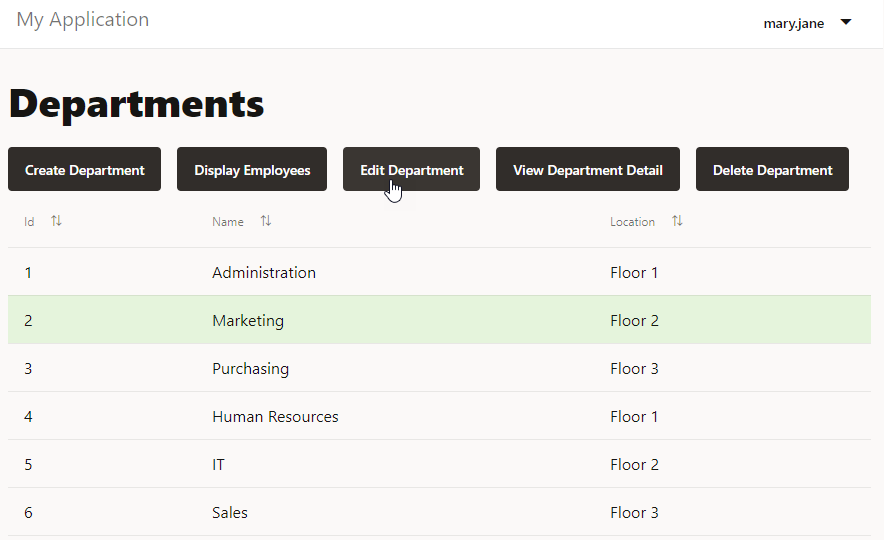Select the Purchasing department name
The image size is (884, 540).
(x=250, y=369)
